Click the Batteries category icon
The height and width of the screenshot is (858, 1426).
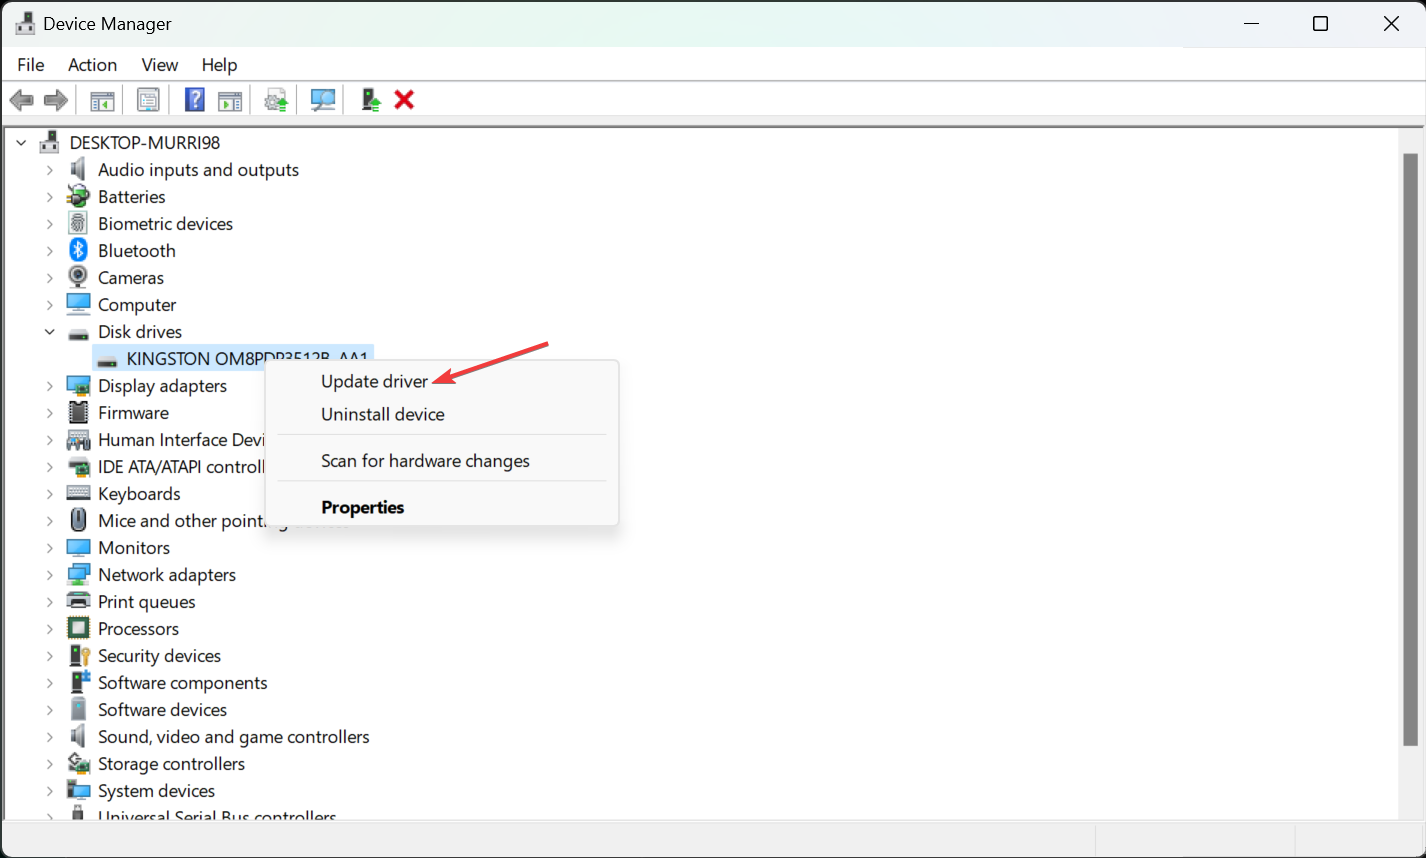78,196
